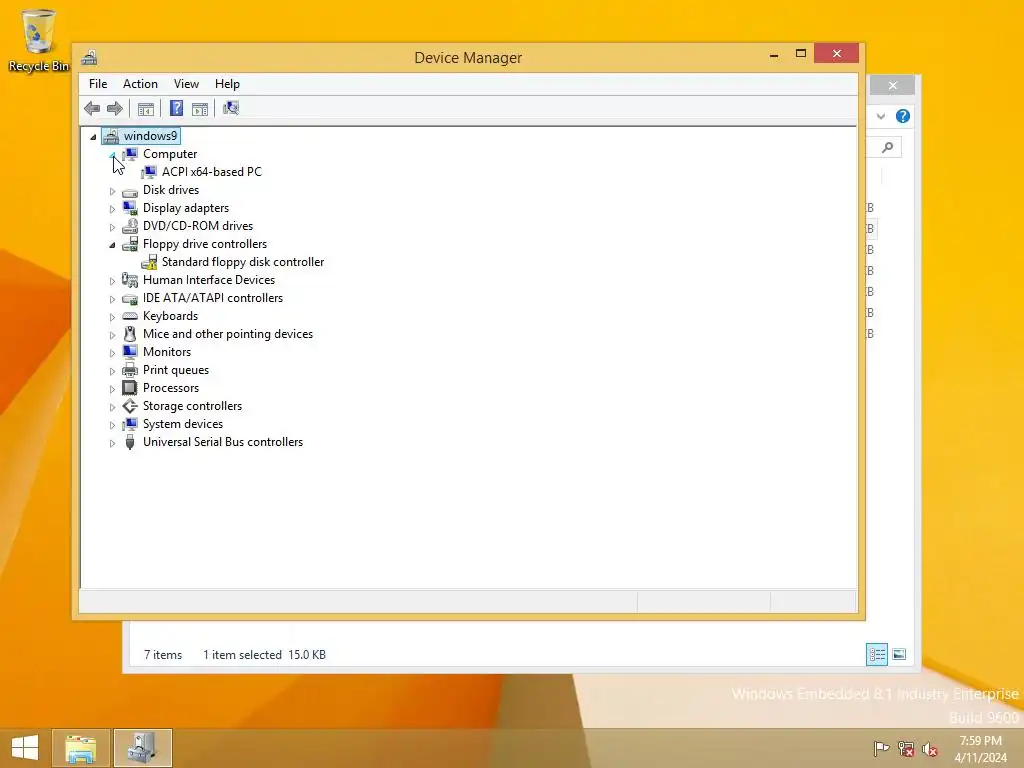The width and height of the screenshot is (1024, 768).
Task: Click the Floppy drive controllers icon
Action: (x=130, y=244)
